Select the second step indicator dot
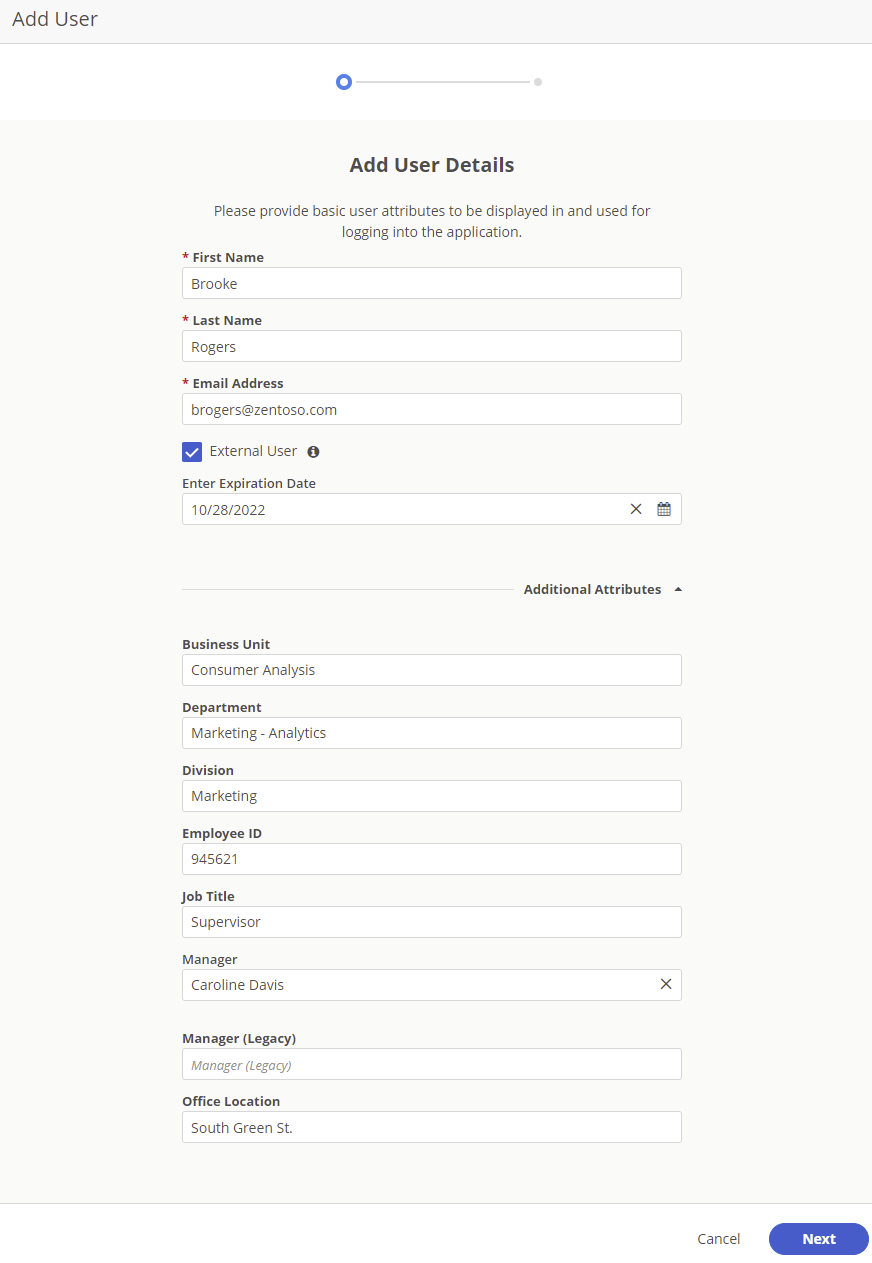 click(x=537, y=81)
